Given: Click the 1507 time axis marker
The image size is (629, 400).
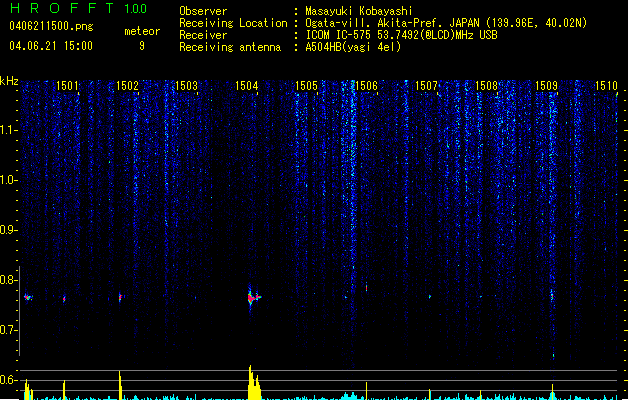Looking at the screenshot, I should (x=426, y=86).
